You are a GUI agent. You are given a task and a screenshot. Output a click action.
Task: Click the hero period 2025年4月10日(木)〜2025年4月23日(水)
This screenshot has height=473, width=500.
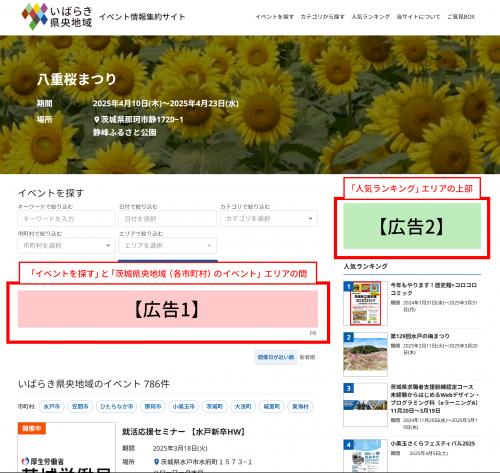(166, 104)
